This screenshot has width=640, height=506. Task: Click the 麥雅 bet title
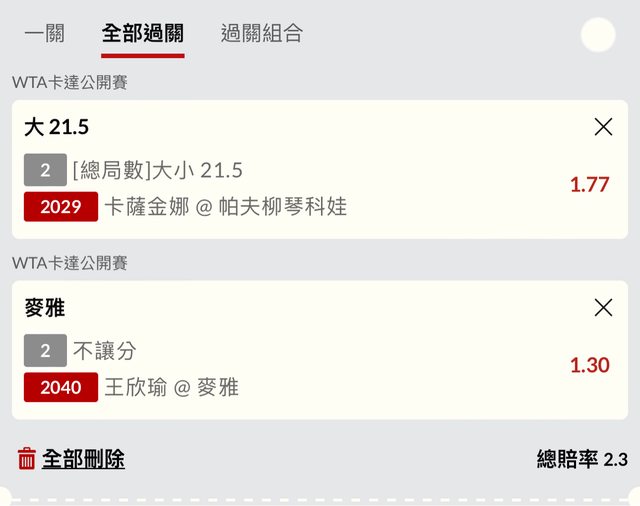tap(45, 308)
